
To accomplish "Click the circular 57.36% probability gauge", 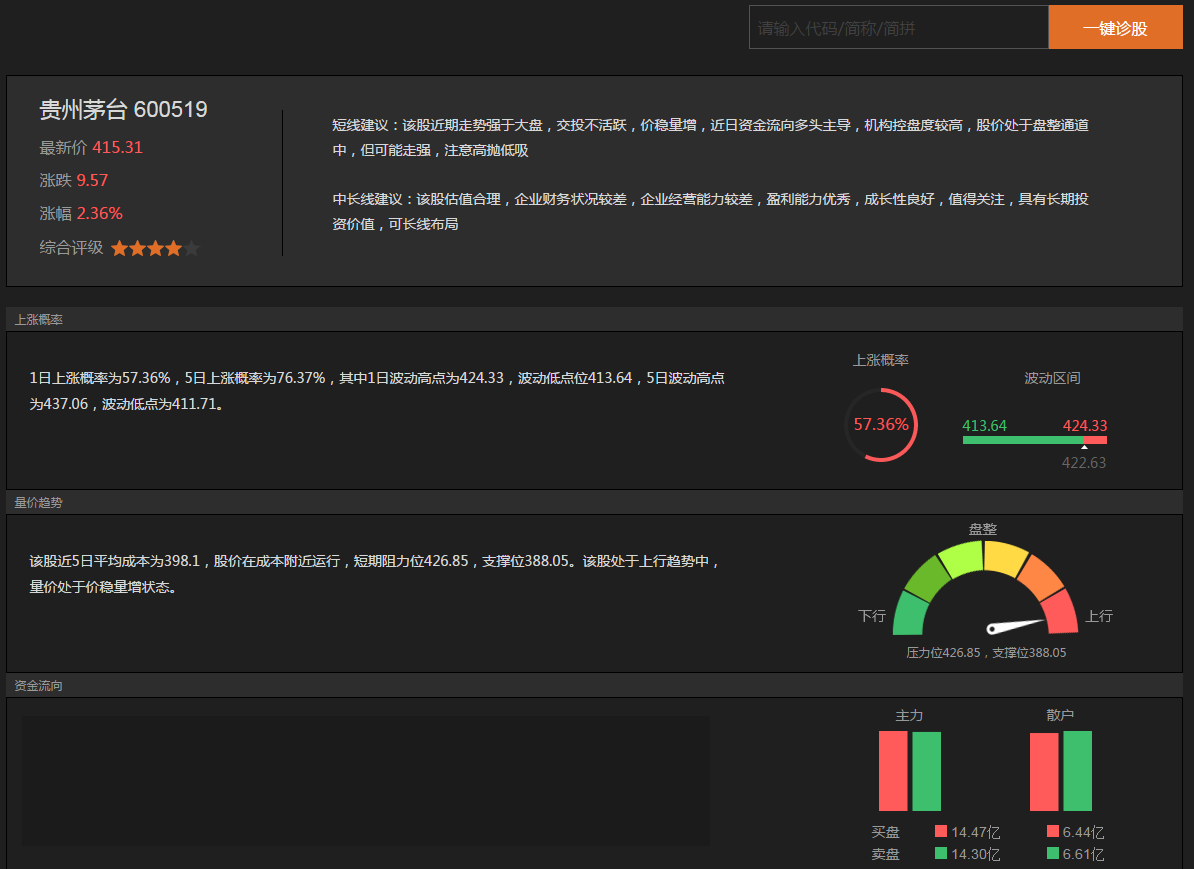I will (x=881, y=425).
